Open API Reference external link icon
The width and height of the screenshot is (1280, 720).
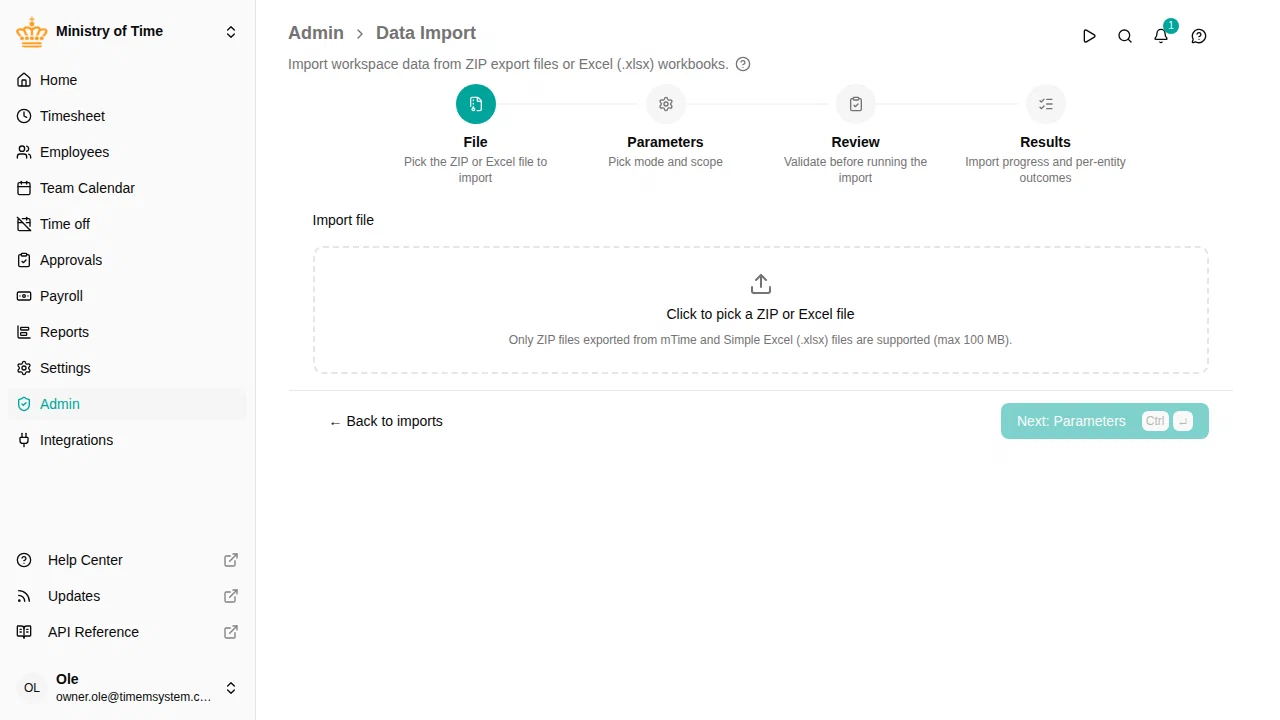pyautogui.click(x=231, y=632)
